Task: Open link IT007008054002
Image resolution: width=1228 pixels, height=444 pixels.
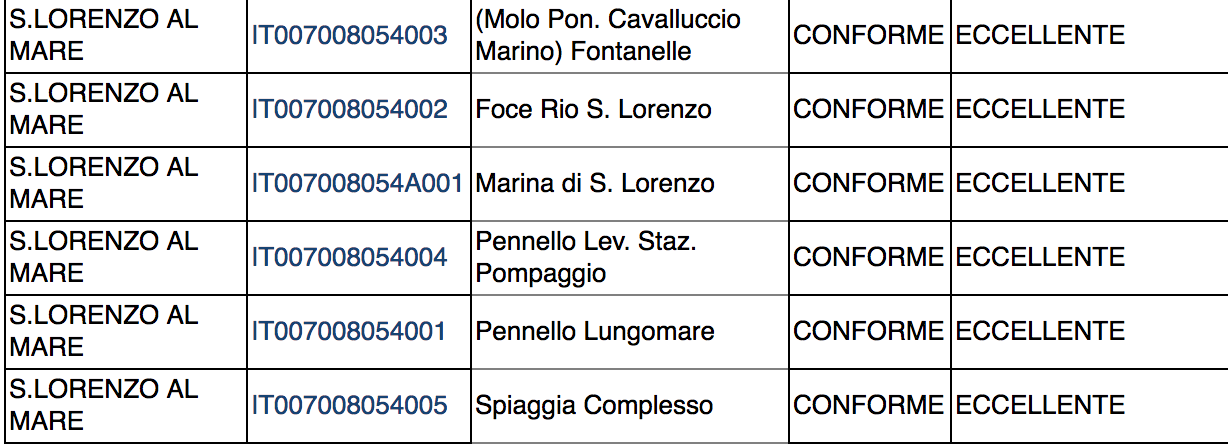Action: click(x=350, y=109)
